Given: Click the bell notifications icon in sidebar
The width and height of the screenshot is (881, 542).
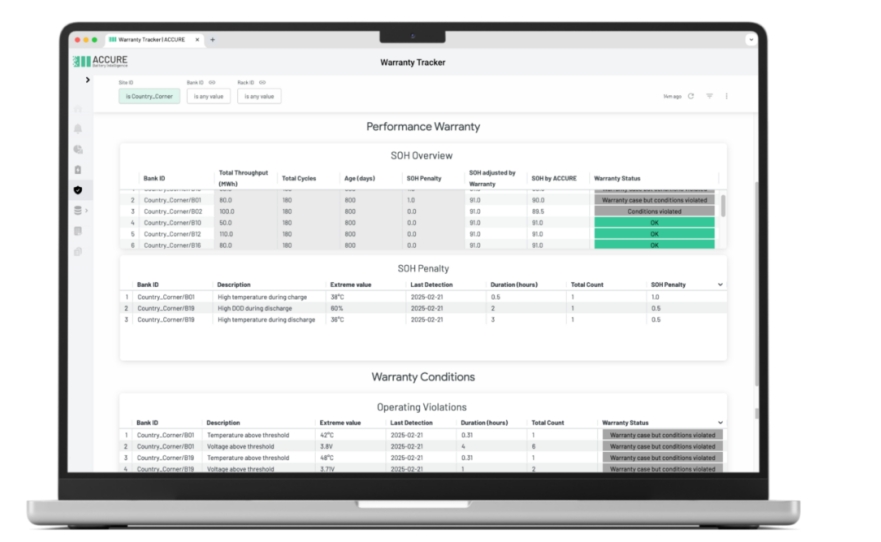Looking at the screenshot, I should 78,128.
